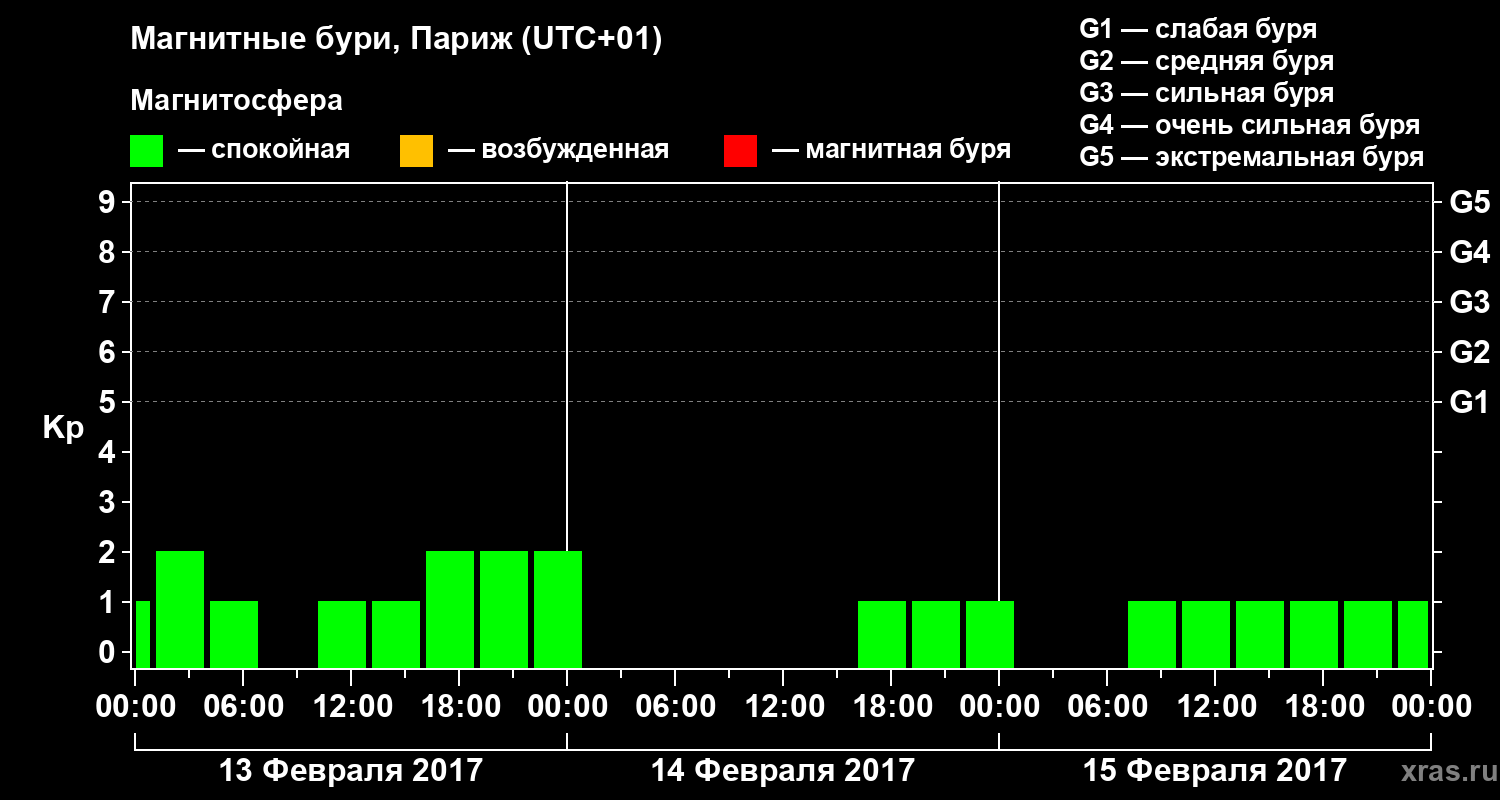Click the 'Магнитосфера' heading

point(237,101)
